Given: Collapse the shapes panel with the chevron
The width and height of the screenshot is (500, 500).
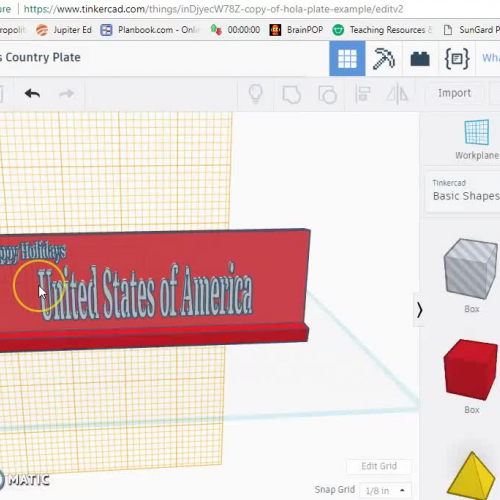Looking at the screenshot, I should click(419, 310).
